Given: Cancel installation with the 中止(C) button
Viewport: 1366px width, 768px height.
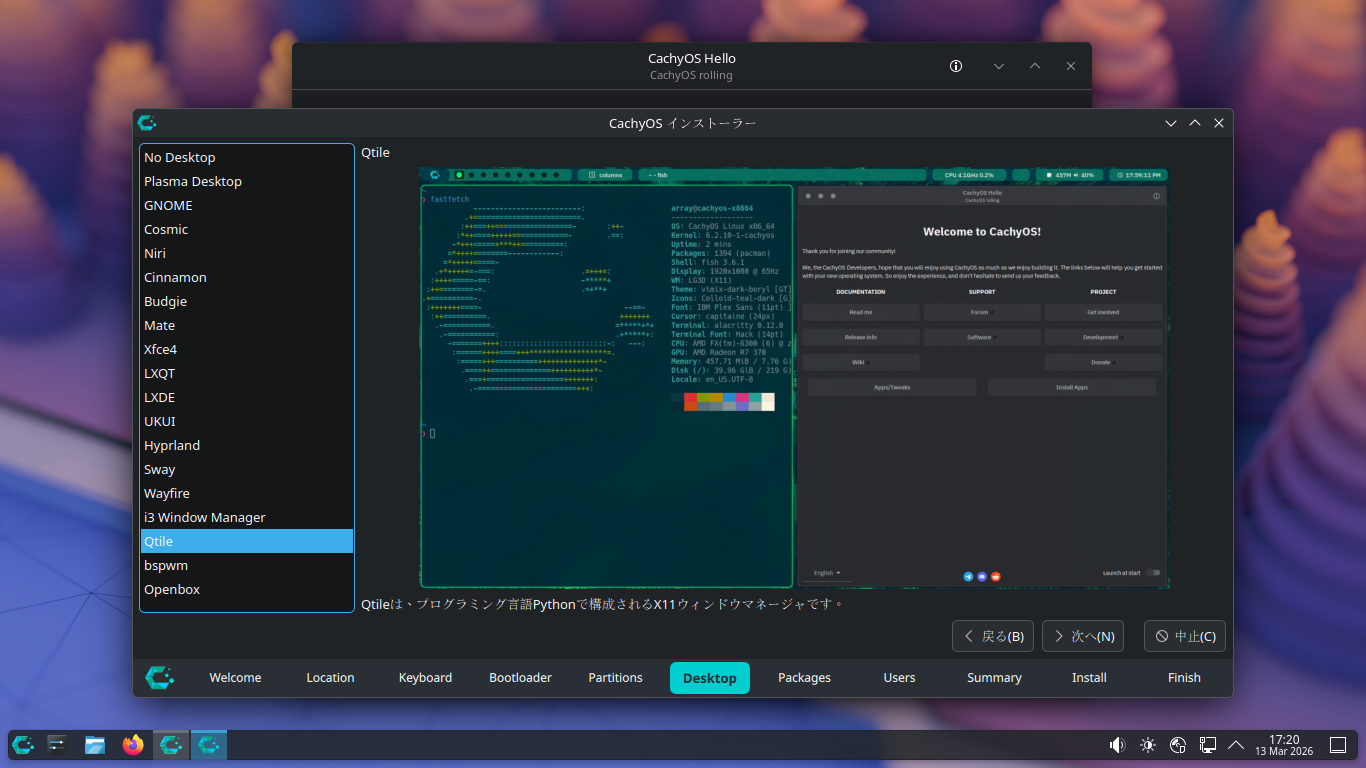Looking at the screenshot, I should [x=1185, y=636].
